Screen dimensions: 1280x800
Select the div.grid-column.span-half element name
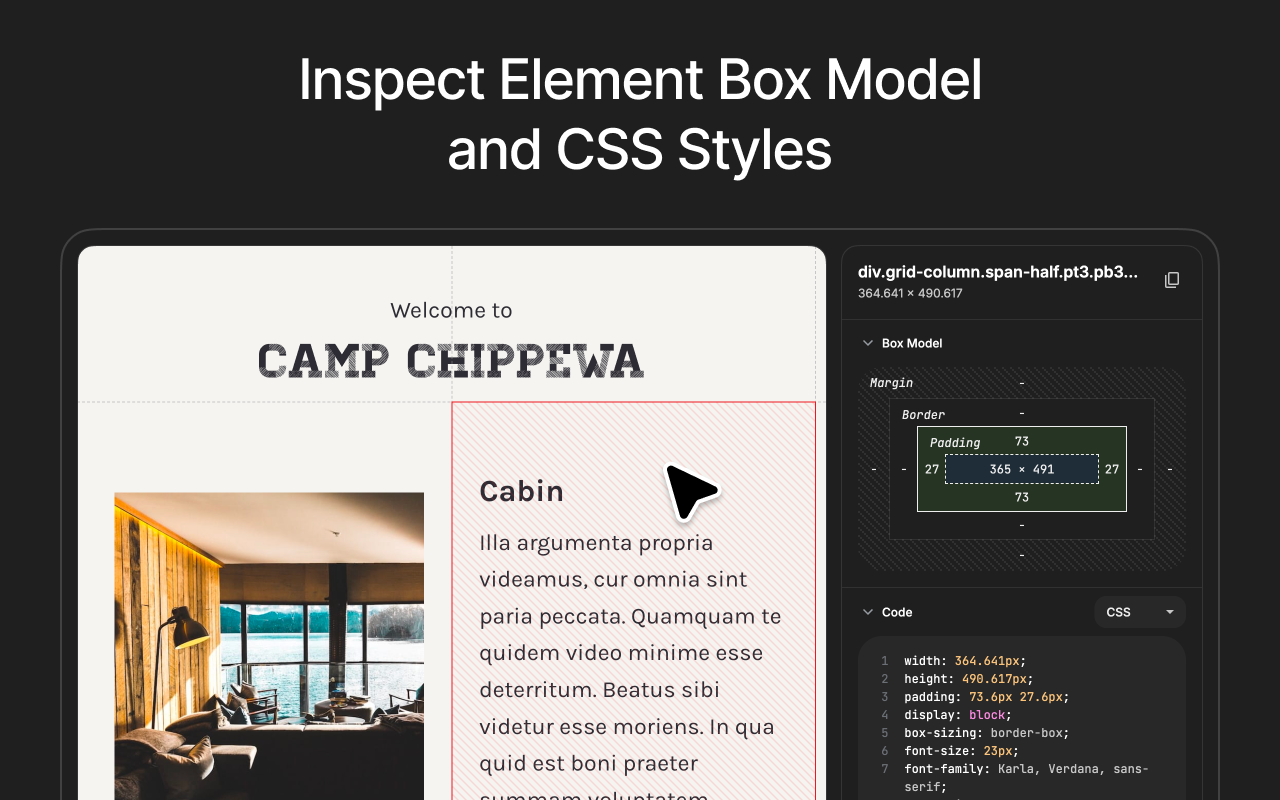998,272
